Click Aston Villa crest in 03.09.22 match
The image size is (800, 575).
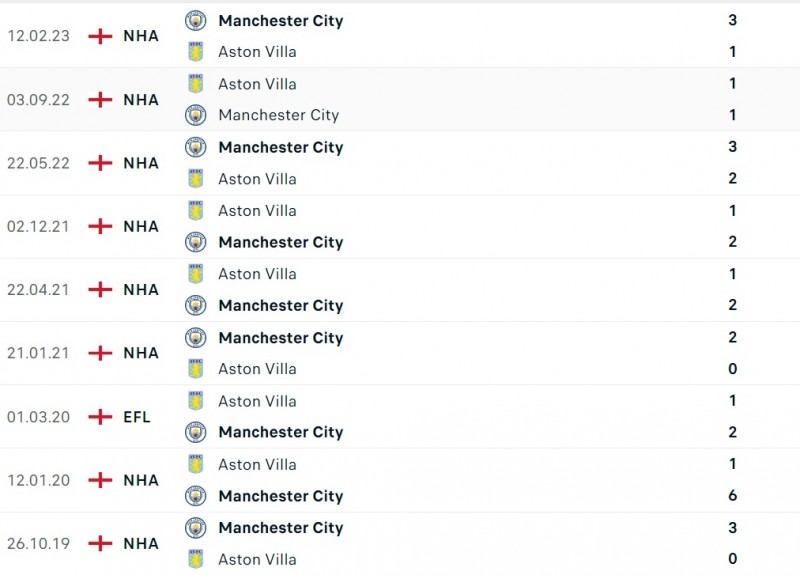coord(196,84)
